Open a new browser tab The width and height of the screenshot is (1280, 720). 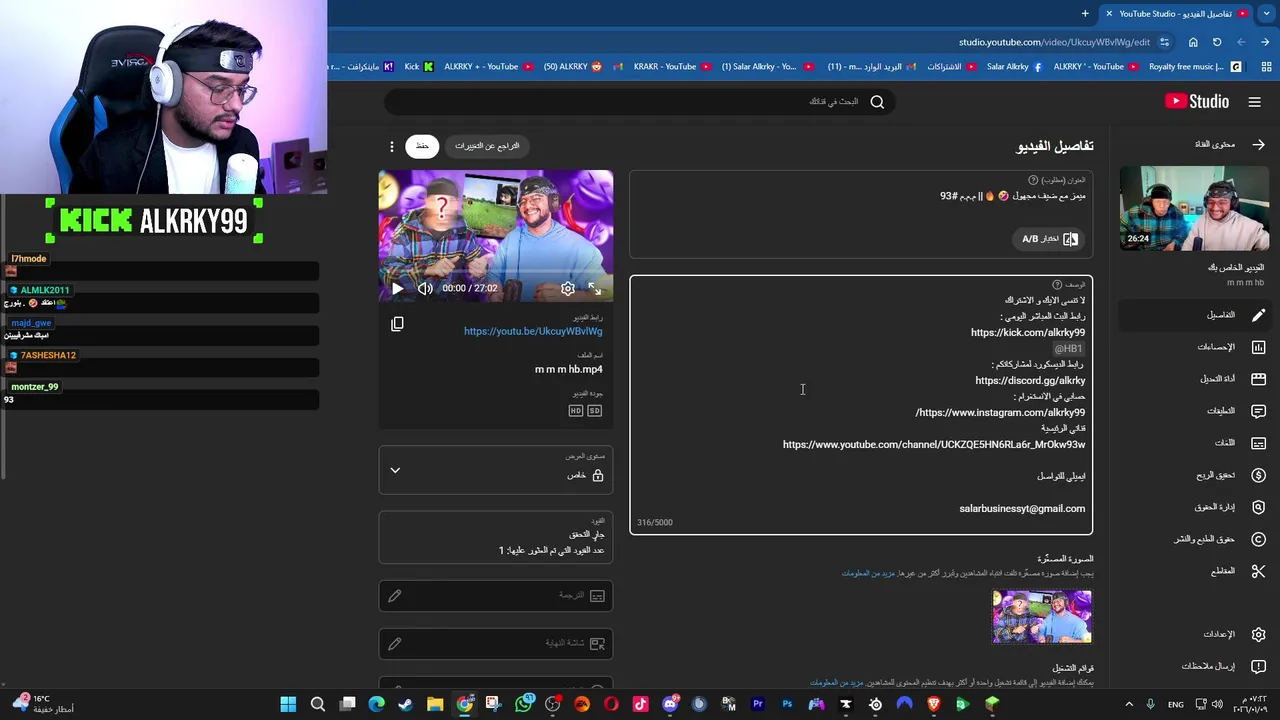point(1085,14)
